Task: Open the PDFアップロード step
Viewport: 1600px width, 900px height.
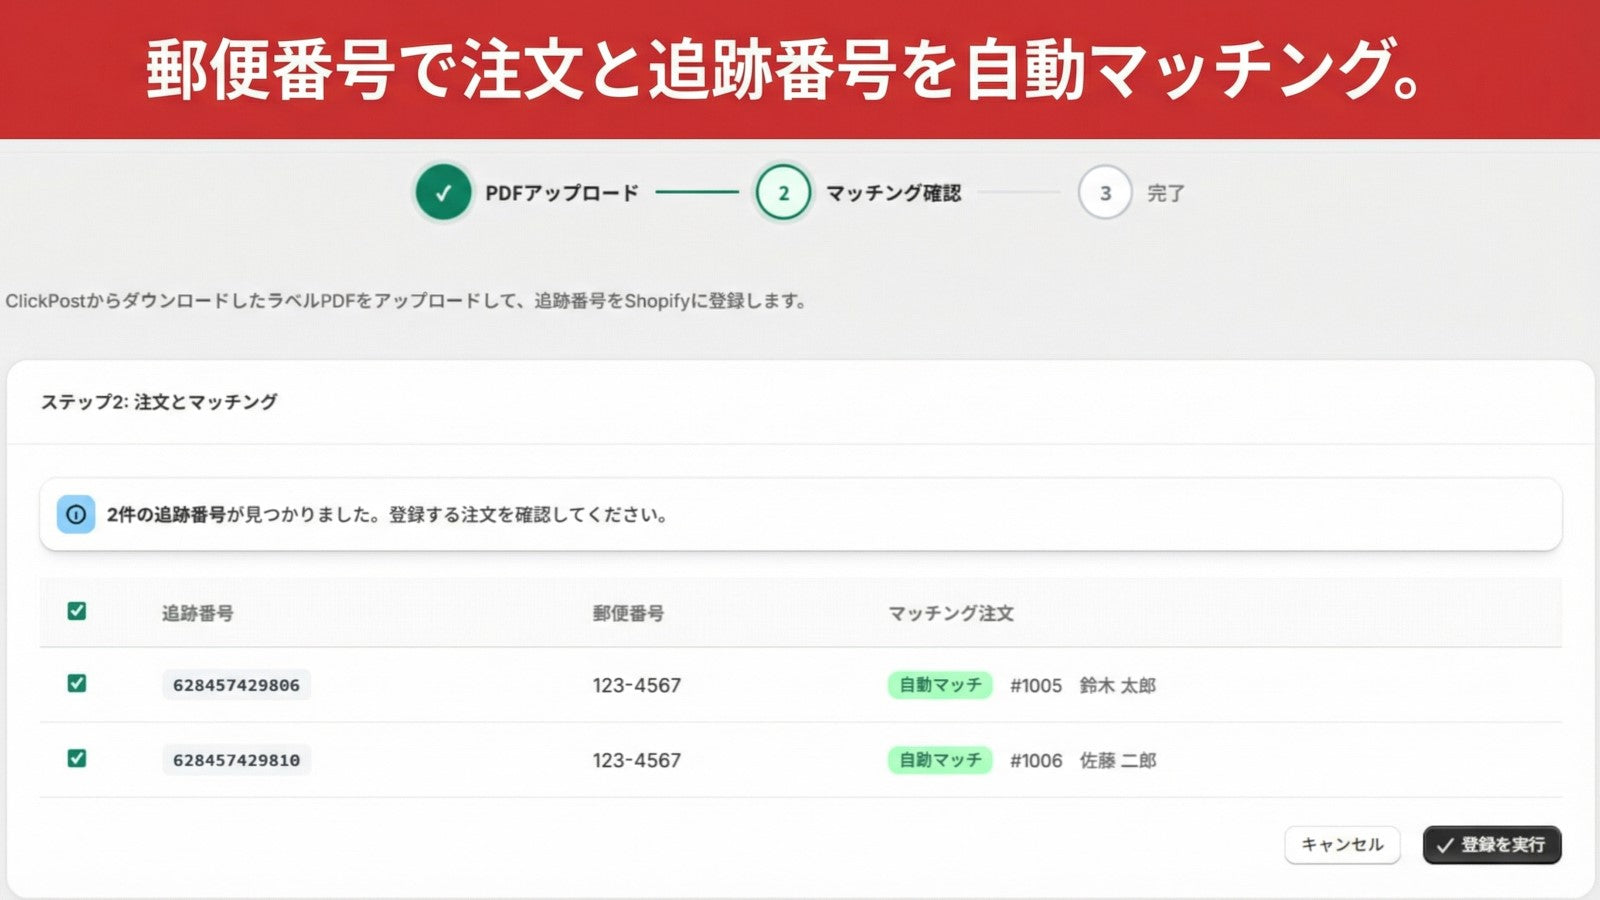Action: tap(562, 193)
